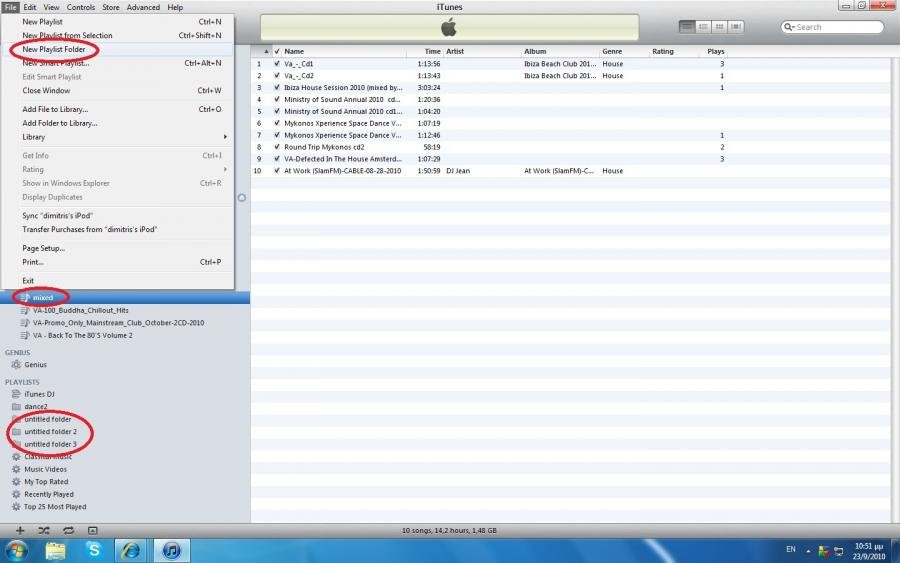
Task: Switch to list view icon
Action: pos(686,27)
